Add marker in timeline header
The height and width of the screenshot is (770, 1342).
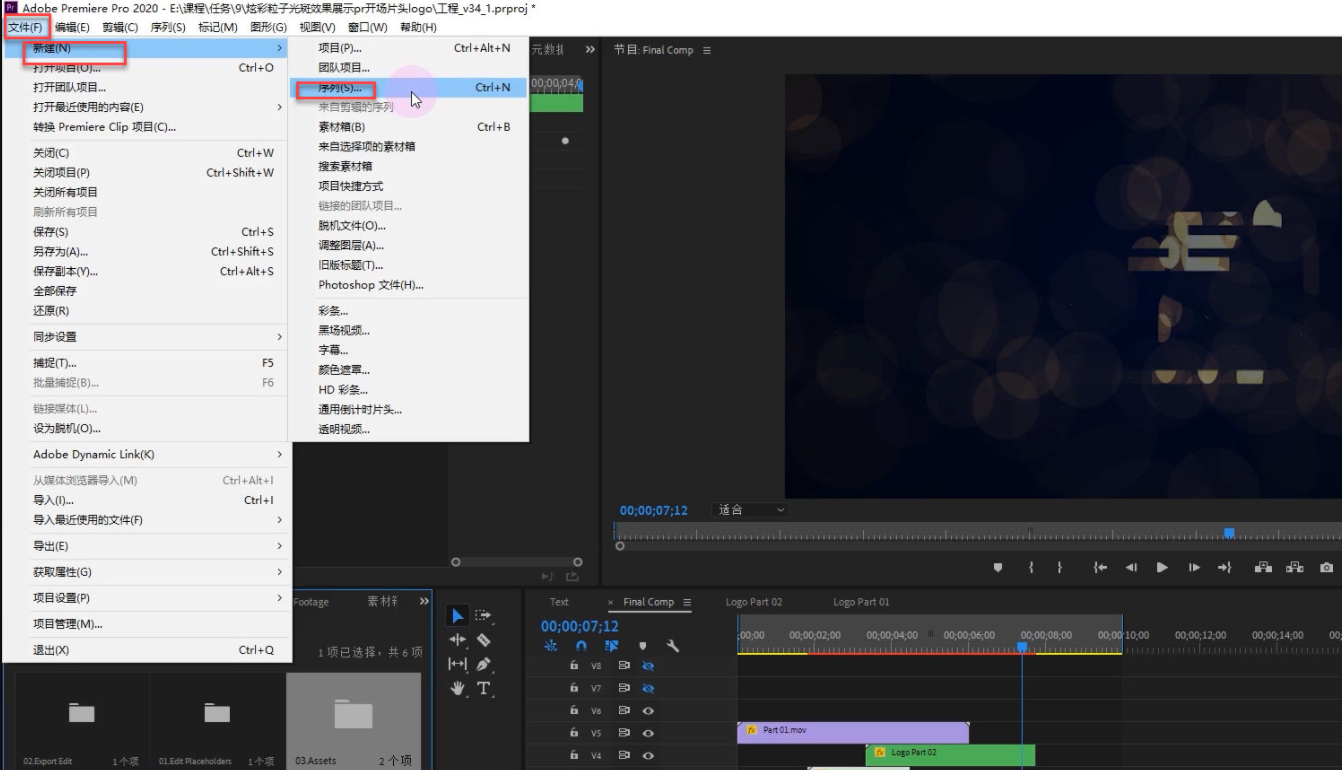[x=643, y=646]
